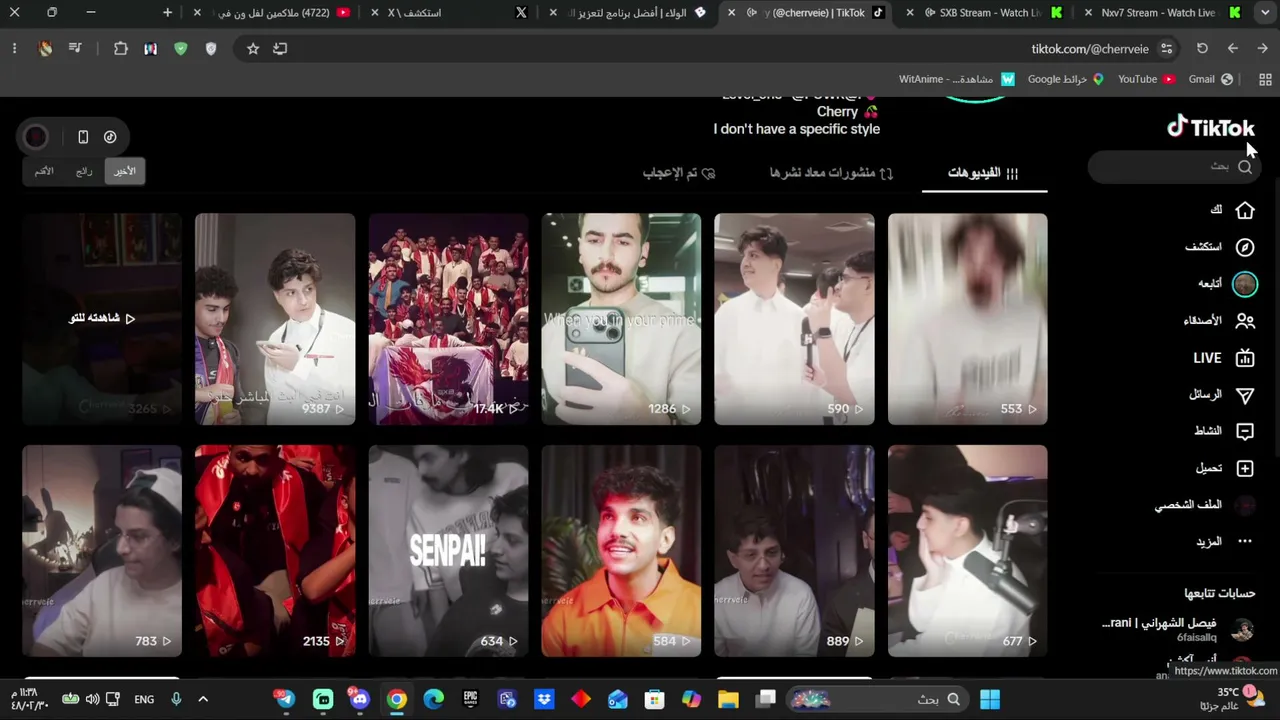Open a new browser tab
This screenshot has width=1280, height=720.
click(x=167, y=13)
